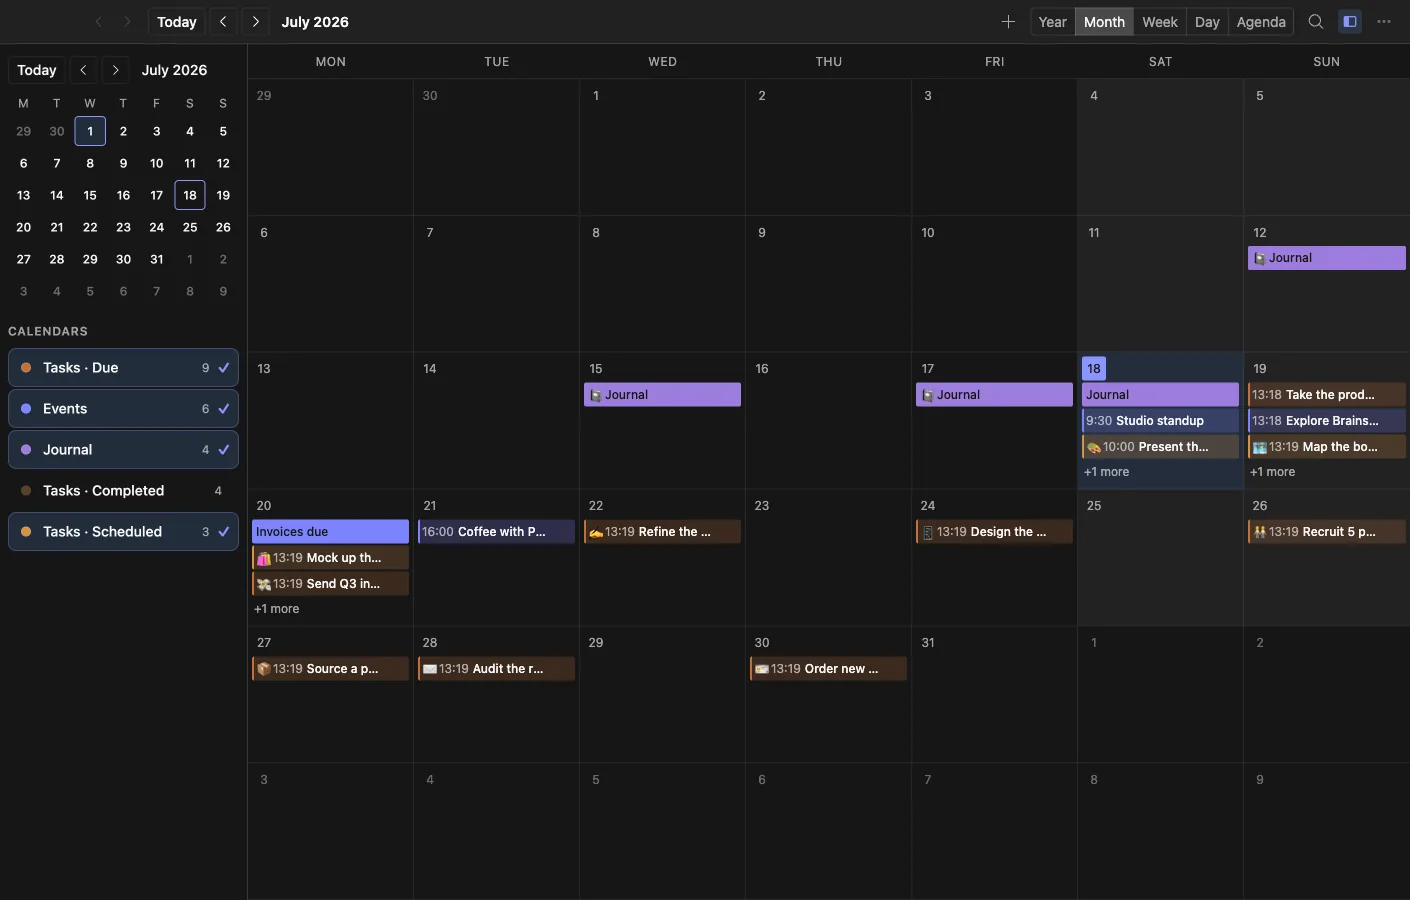This screenshot has height=900, width=1410.
Task: Click the blue Events color dot
Action: [x=26, y=409]
